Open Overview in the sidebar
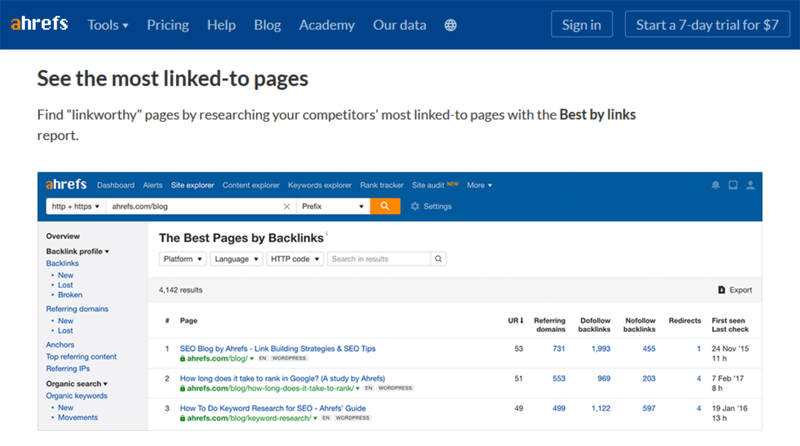 63,236
